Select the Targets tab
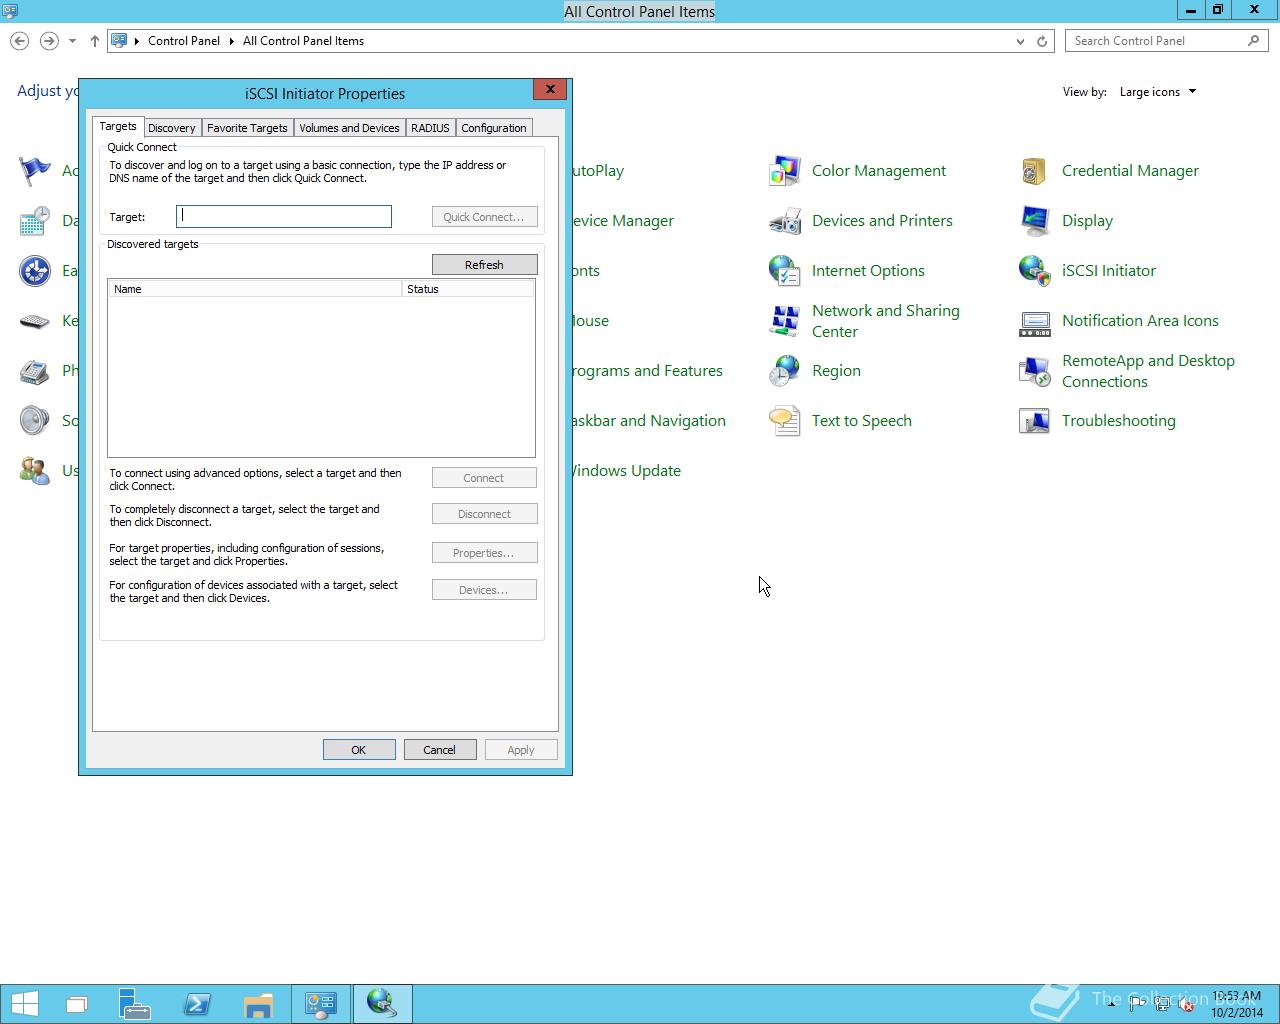Image resolution: width=1280 pixels, height=1024 pixels. click(118, 126)
